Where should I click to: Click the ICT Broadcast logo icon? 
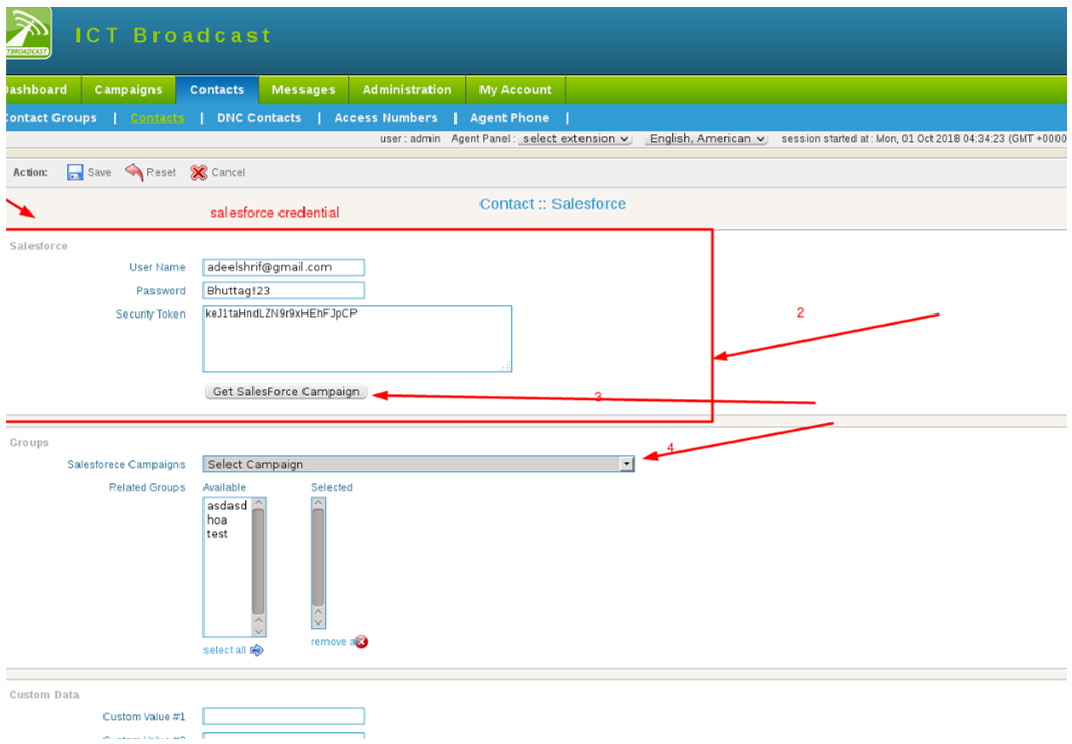pos(28,33)
